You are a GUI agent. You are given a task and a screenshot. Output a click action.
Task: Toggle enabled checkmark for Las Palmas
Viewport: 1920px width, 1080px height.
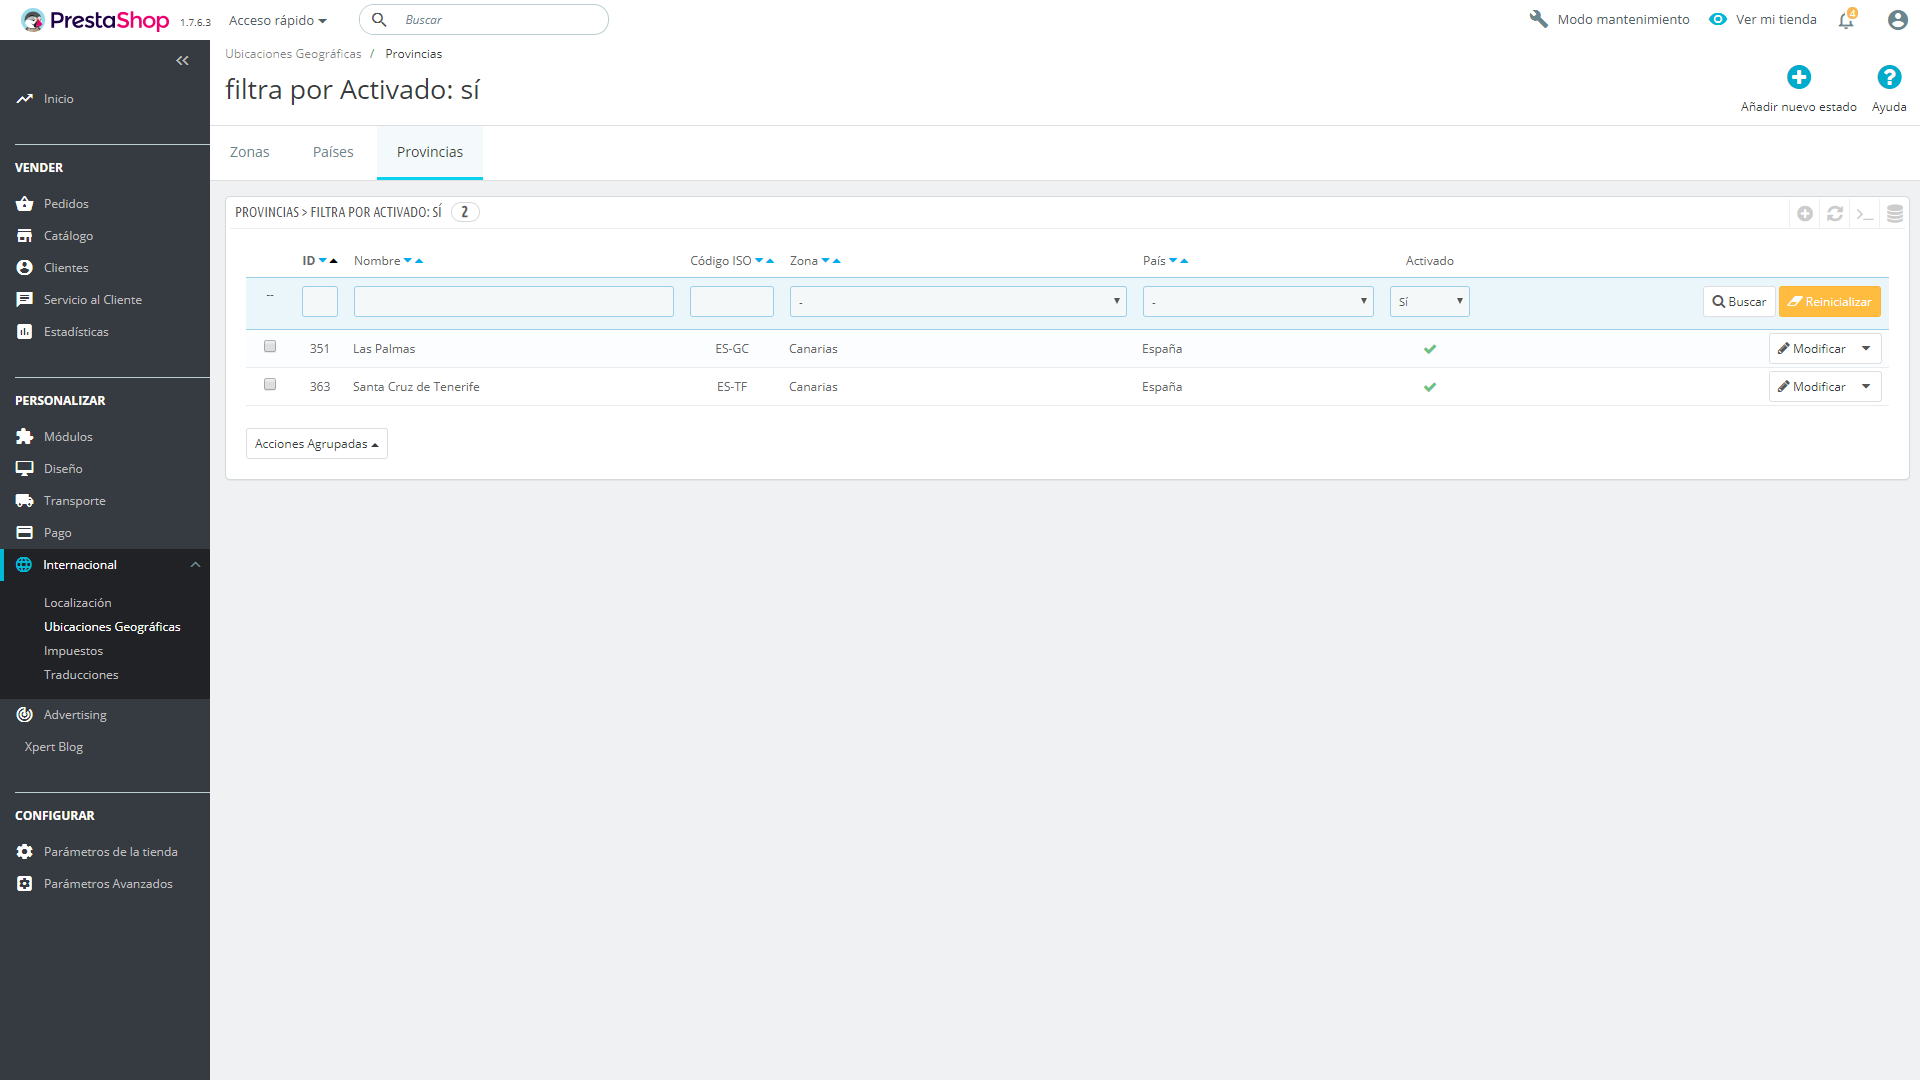pyautogui.click(x=1429, y=349)
